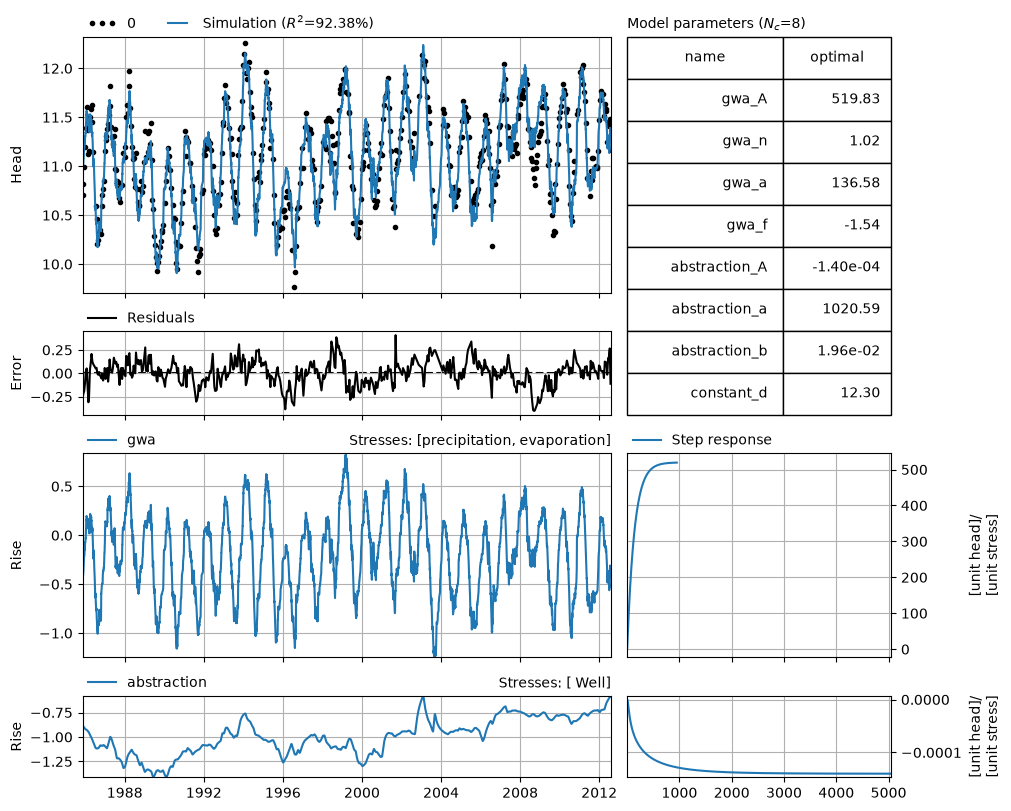Click the 12.30 constant value cell
The height and width of the screenshot is (811, 1011).
pos(837,394)
